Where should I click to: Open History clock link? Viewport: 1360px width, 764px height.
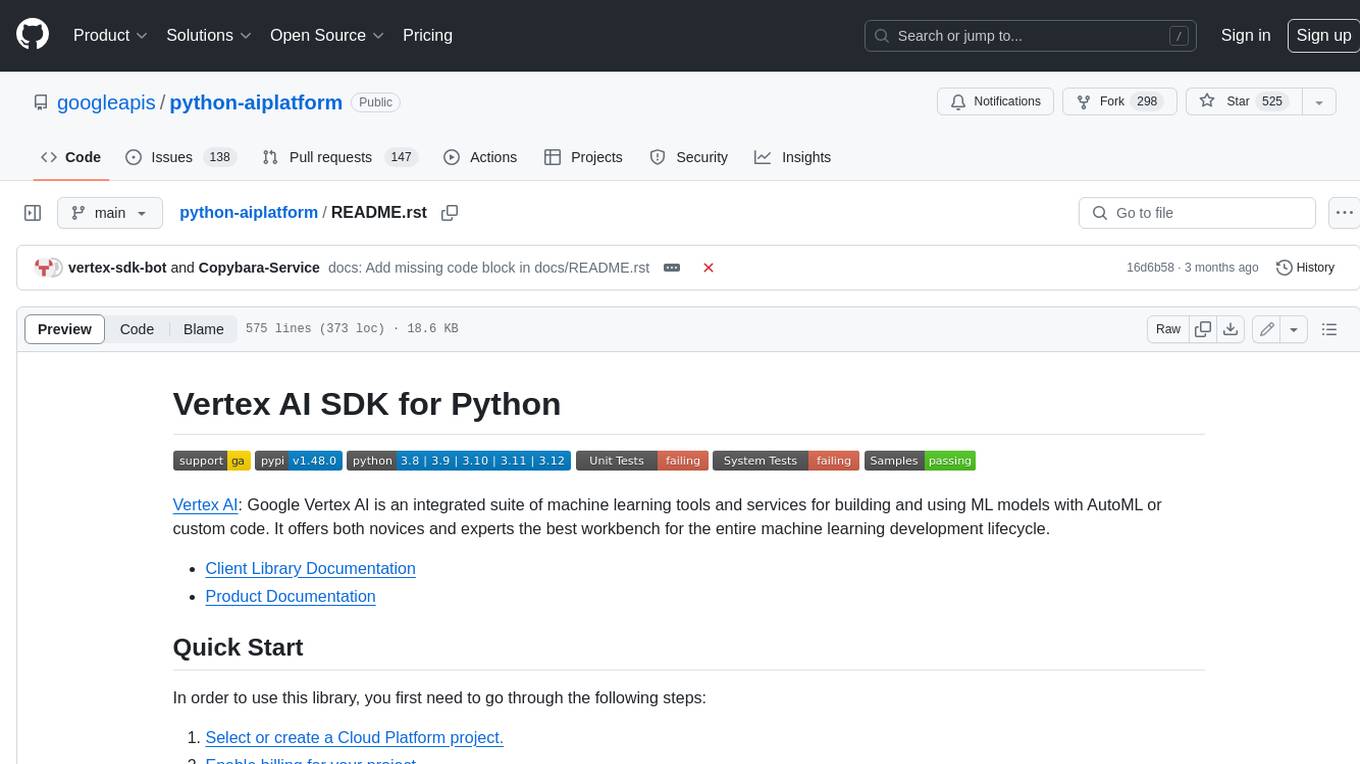coord(1305,268)
